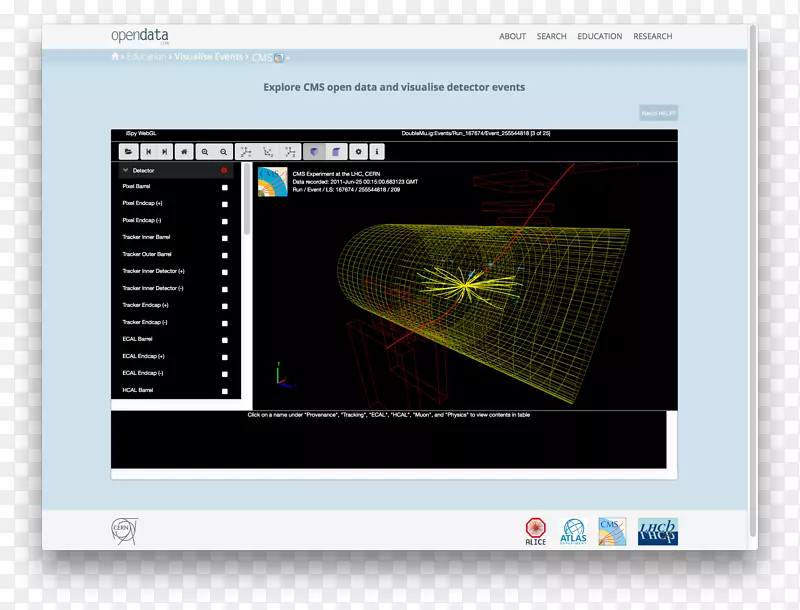Click the Visualise Events breadcrumb link

208,57
